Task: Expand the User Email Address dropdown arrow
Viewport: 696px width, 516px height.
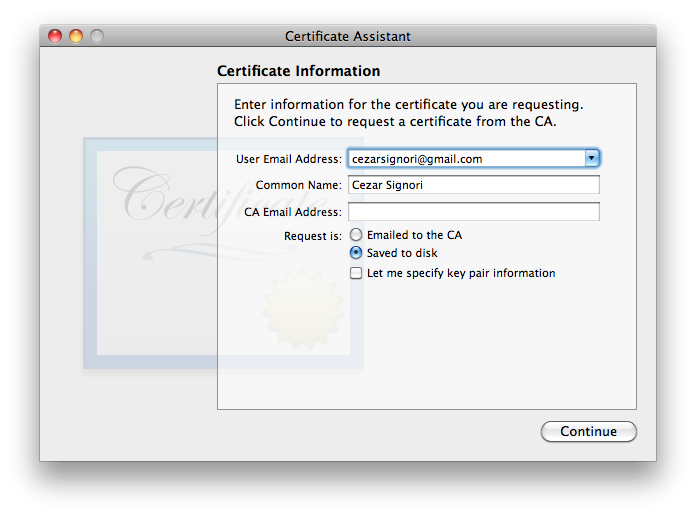Action: coord(591,158)
